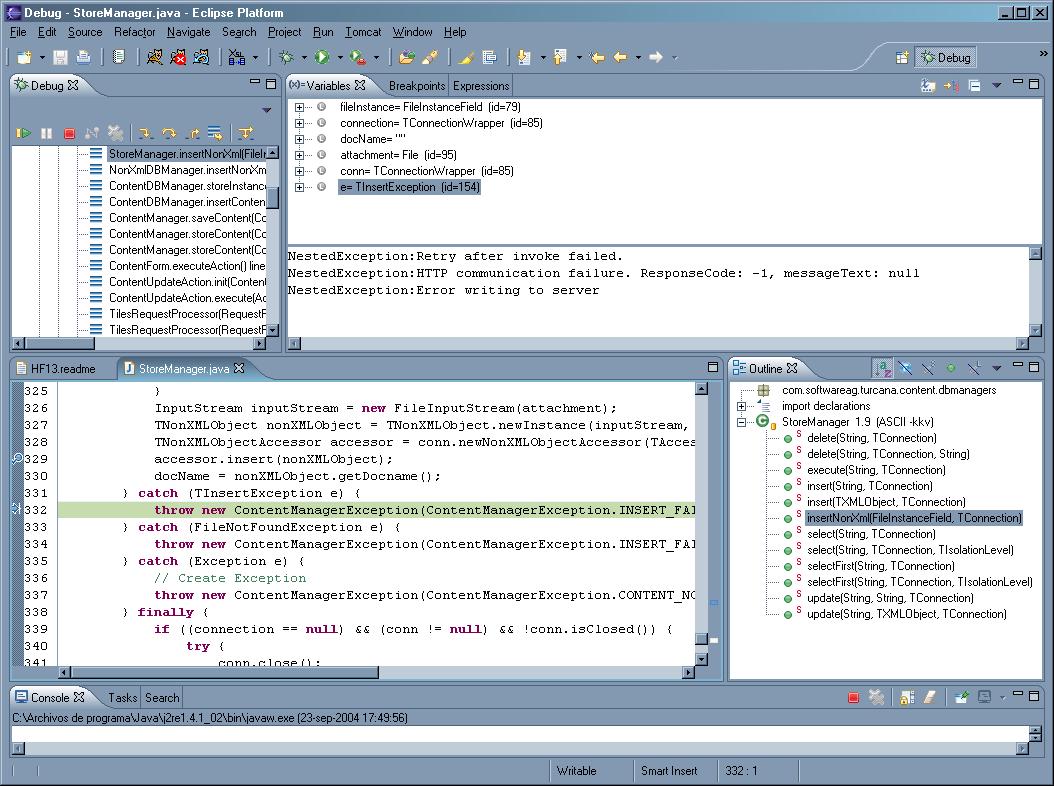This screenshot has height=786, width=1054.
Task: Click the Step Over icon
Action: coord(169,133)
